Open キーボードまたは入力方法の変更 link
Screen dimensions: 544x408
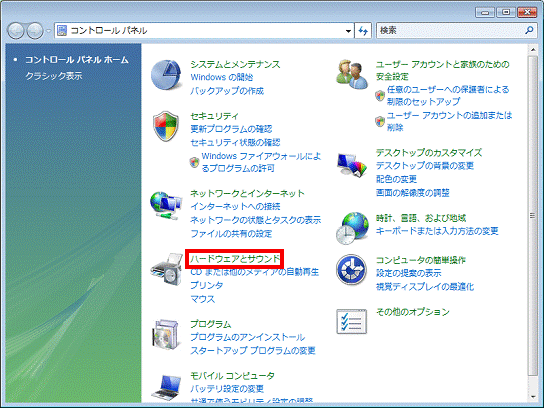pyautogui.click(x=437, y=231)
